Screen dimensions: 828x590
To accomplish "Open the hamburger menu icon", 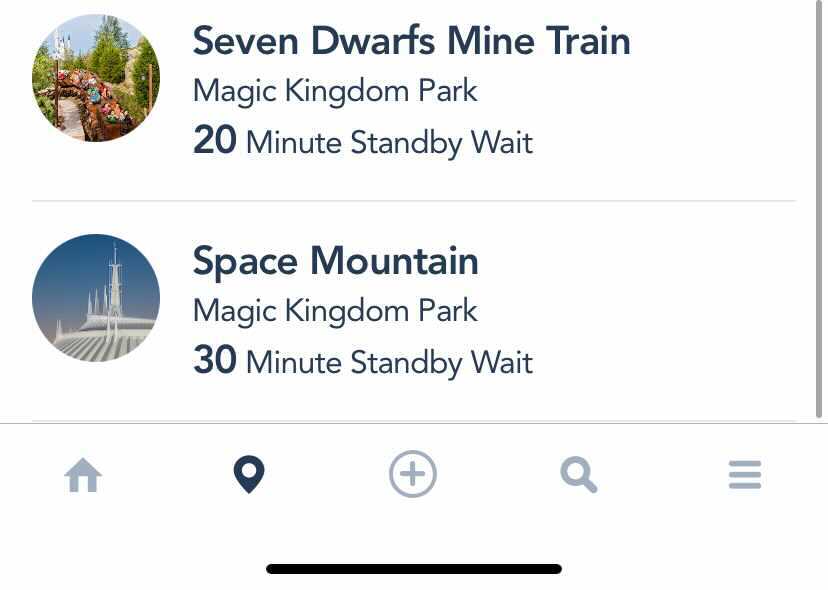I will 745,474.
